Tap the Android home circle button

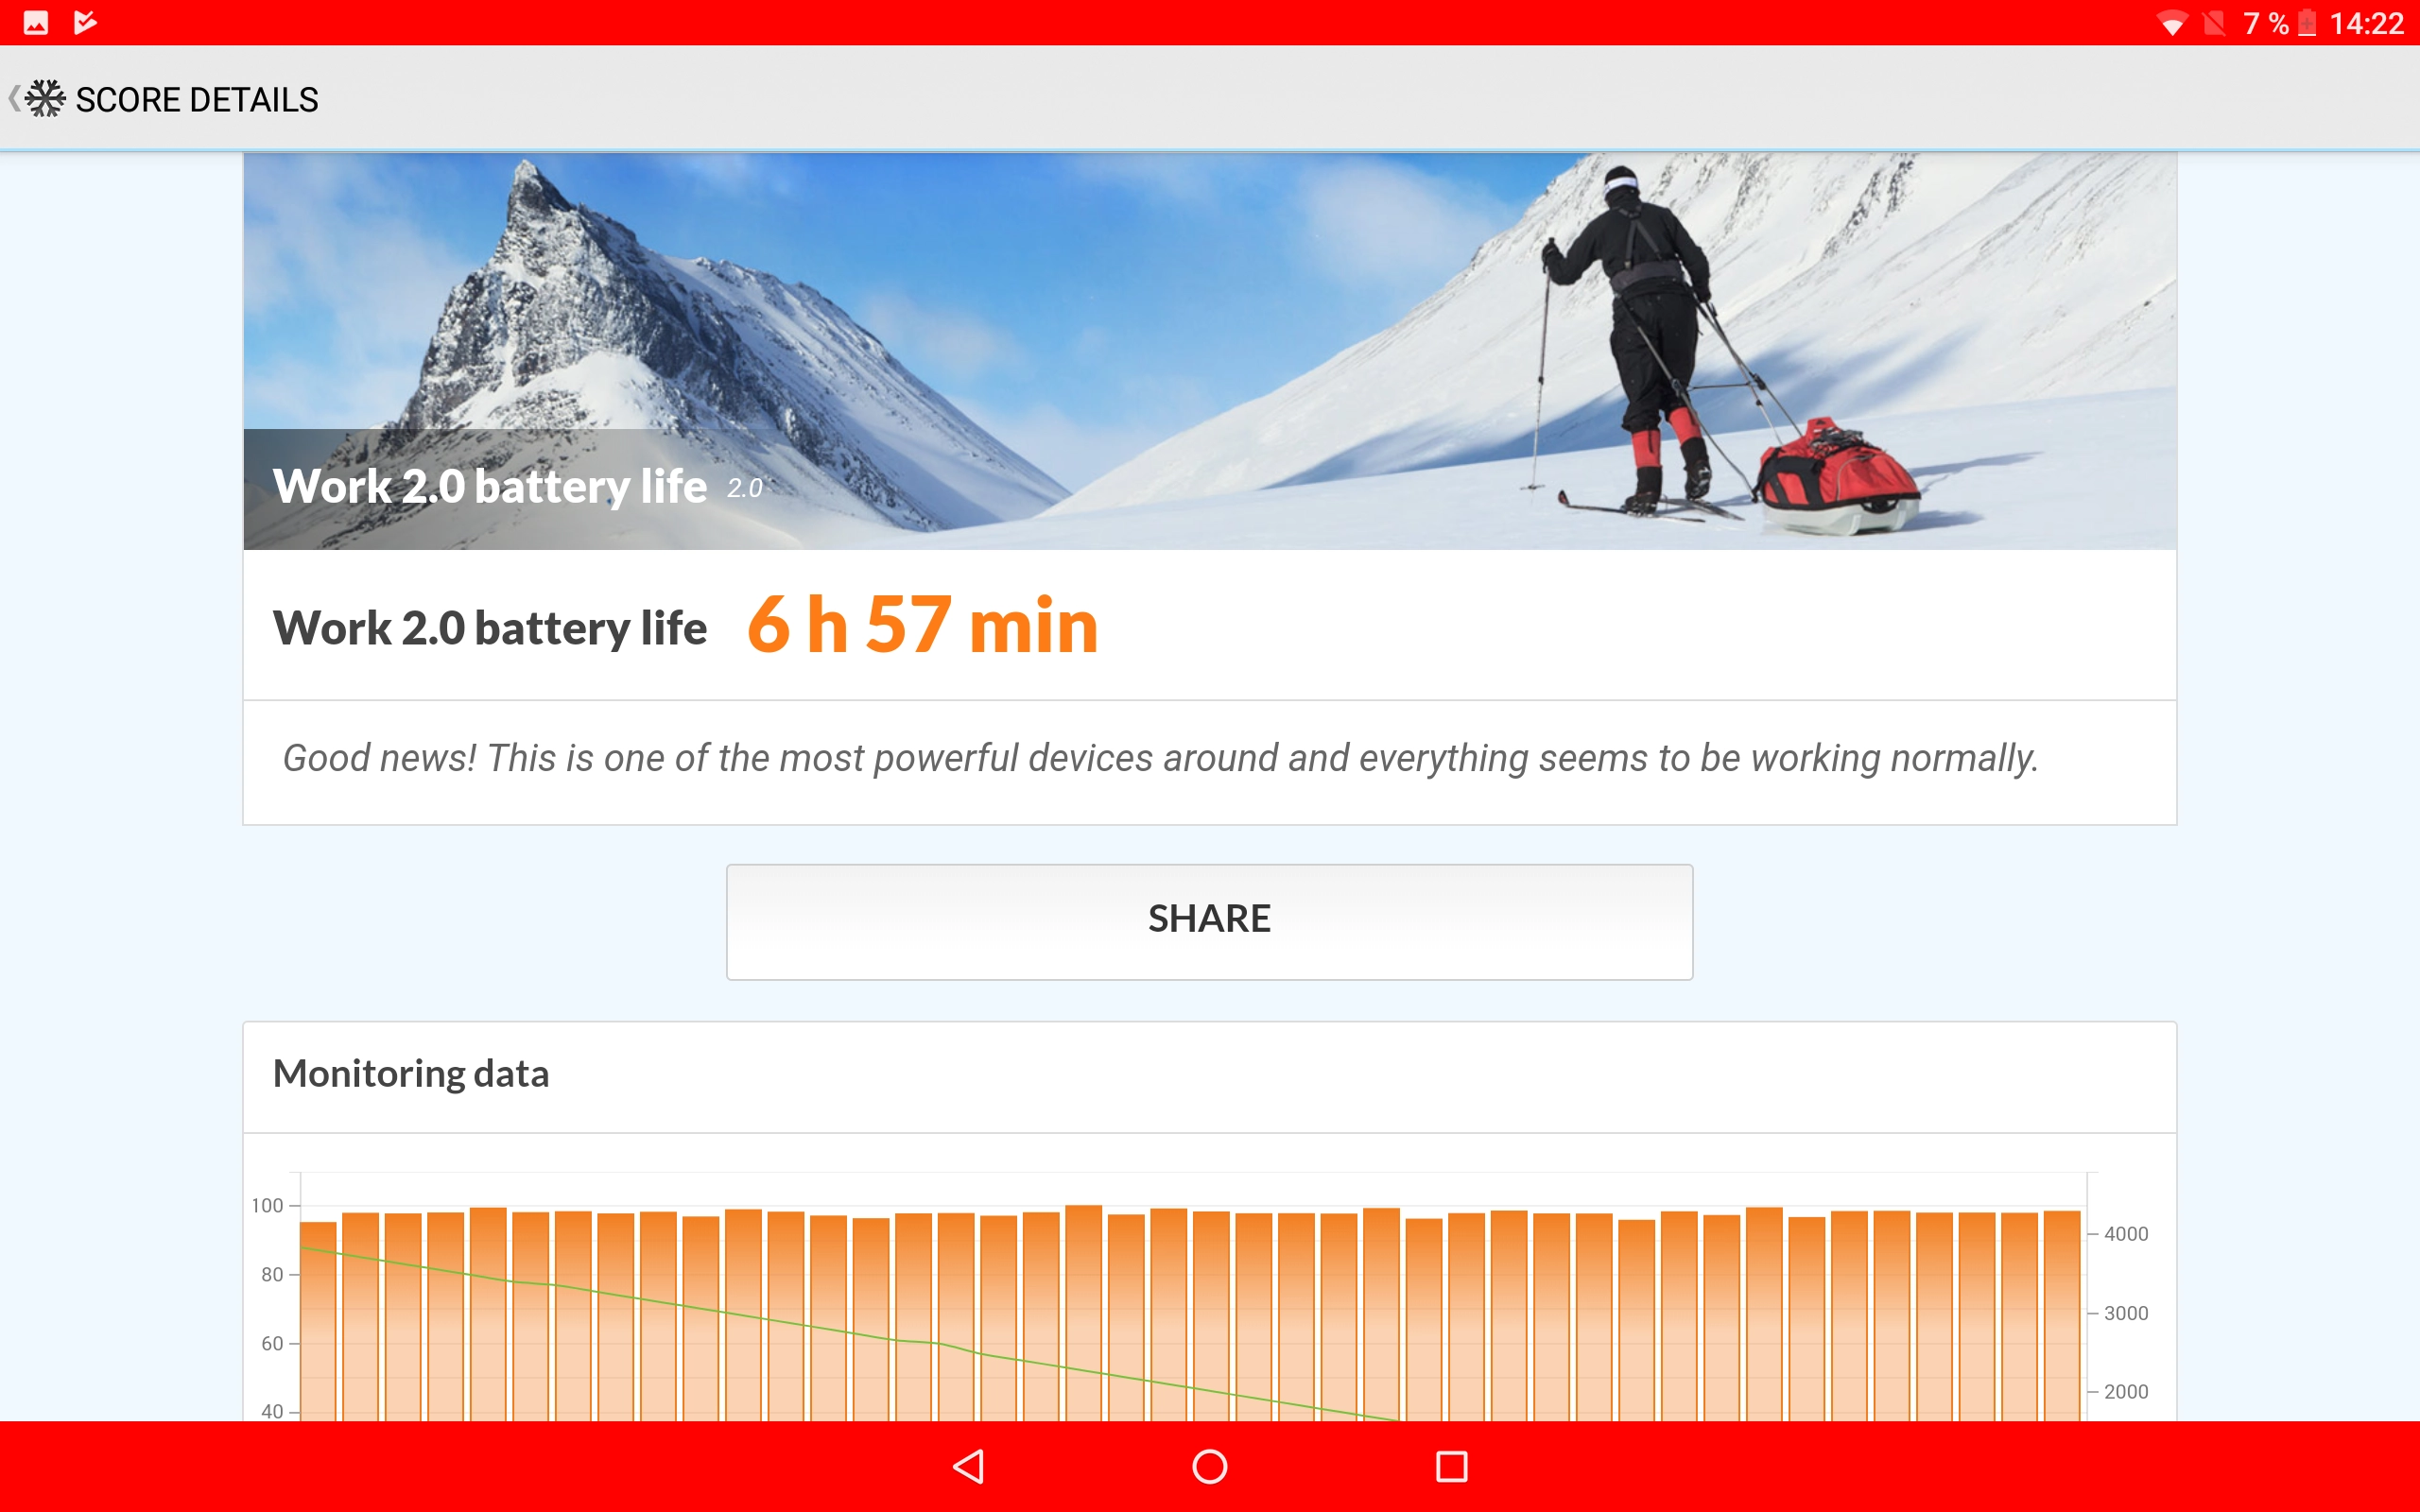point(1210,1466)
